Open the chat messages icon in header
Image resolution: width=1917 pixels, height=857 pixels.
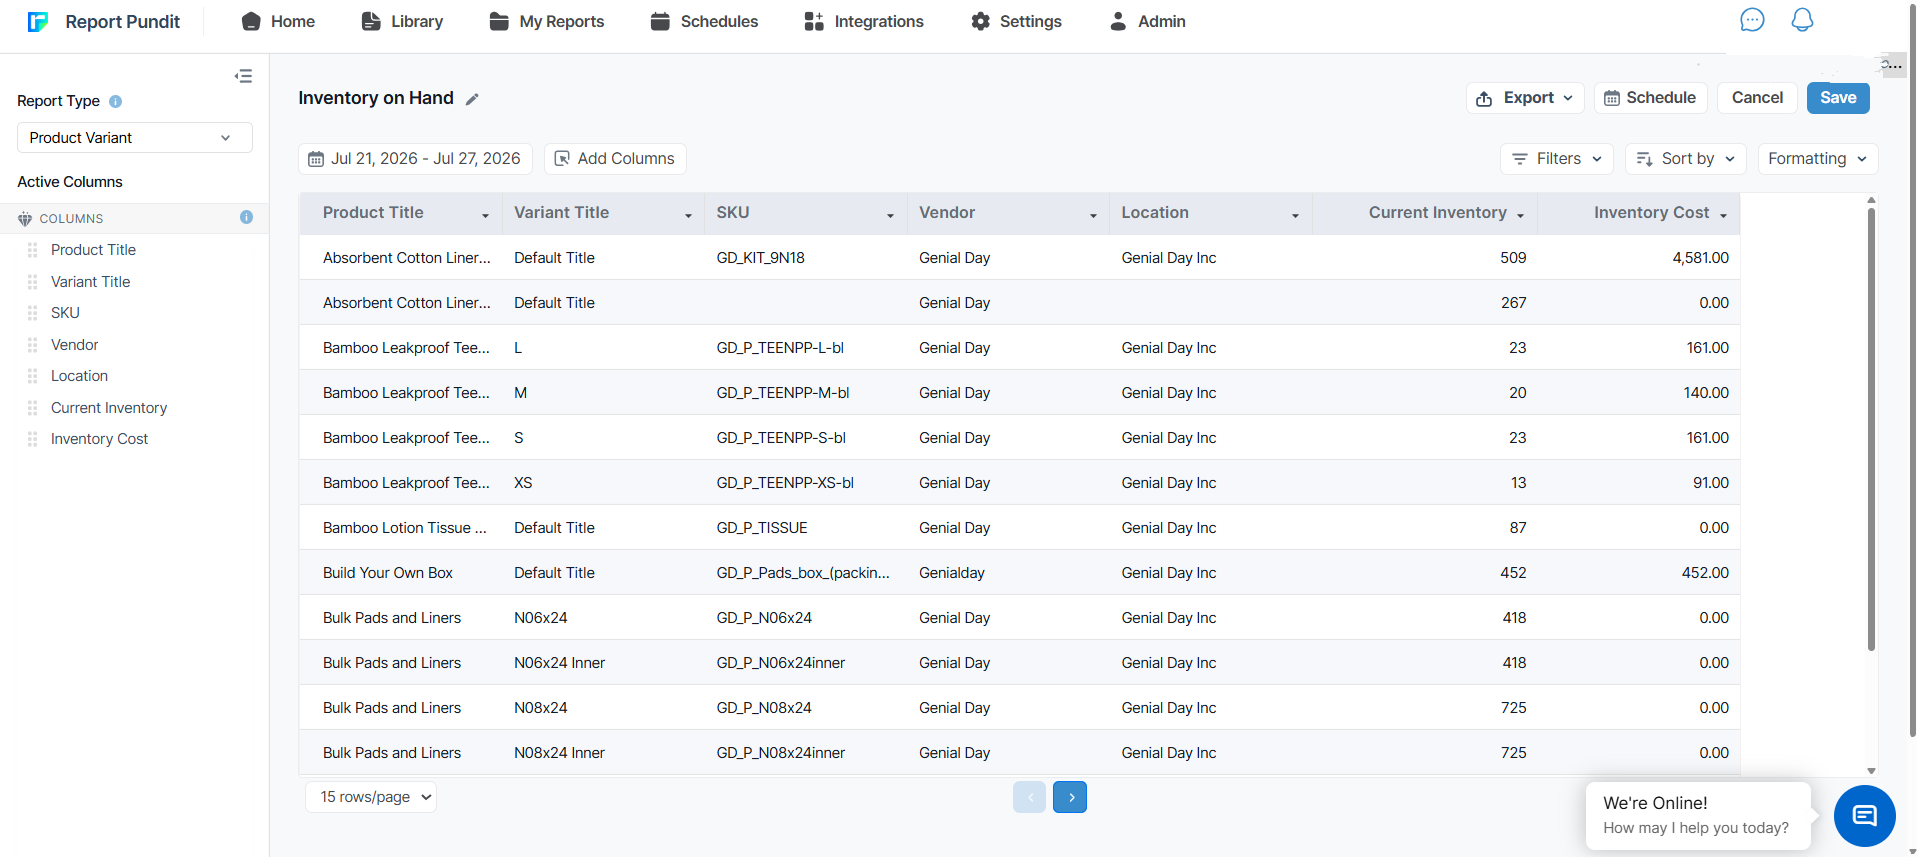(1752, 20)
